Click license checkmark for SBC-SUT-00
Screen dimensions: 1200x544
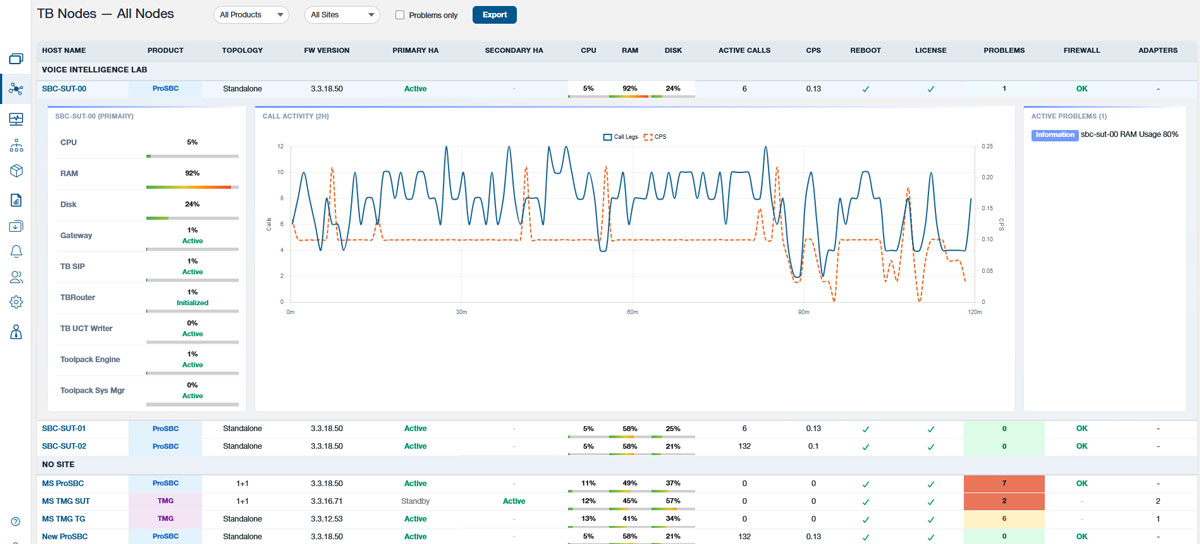(x=930, y=89)
